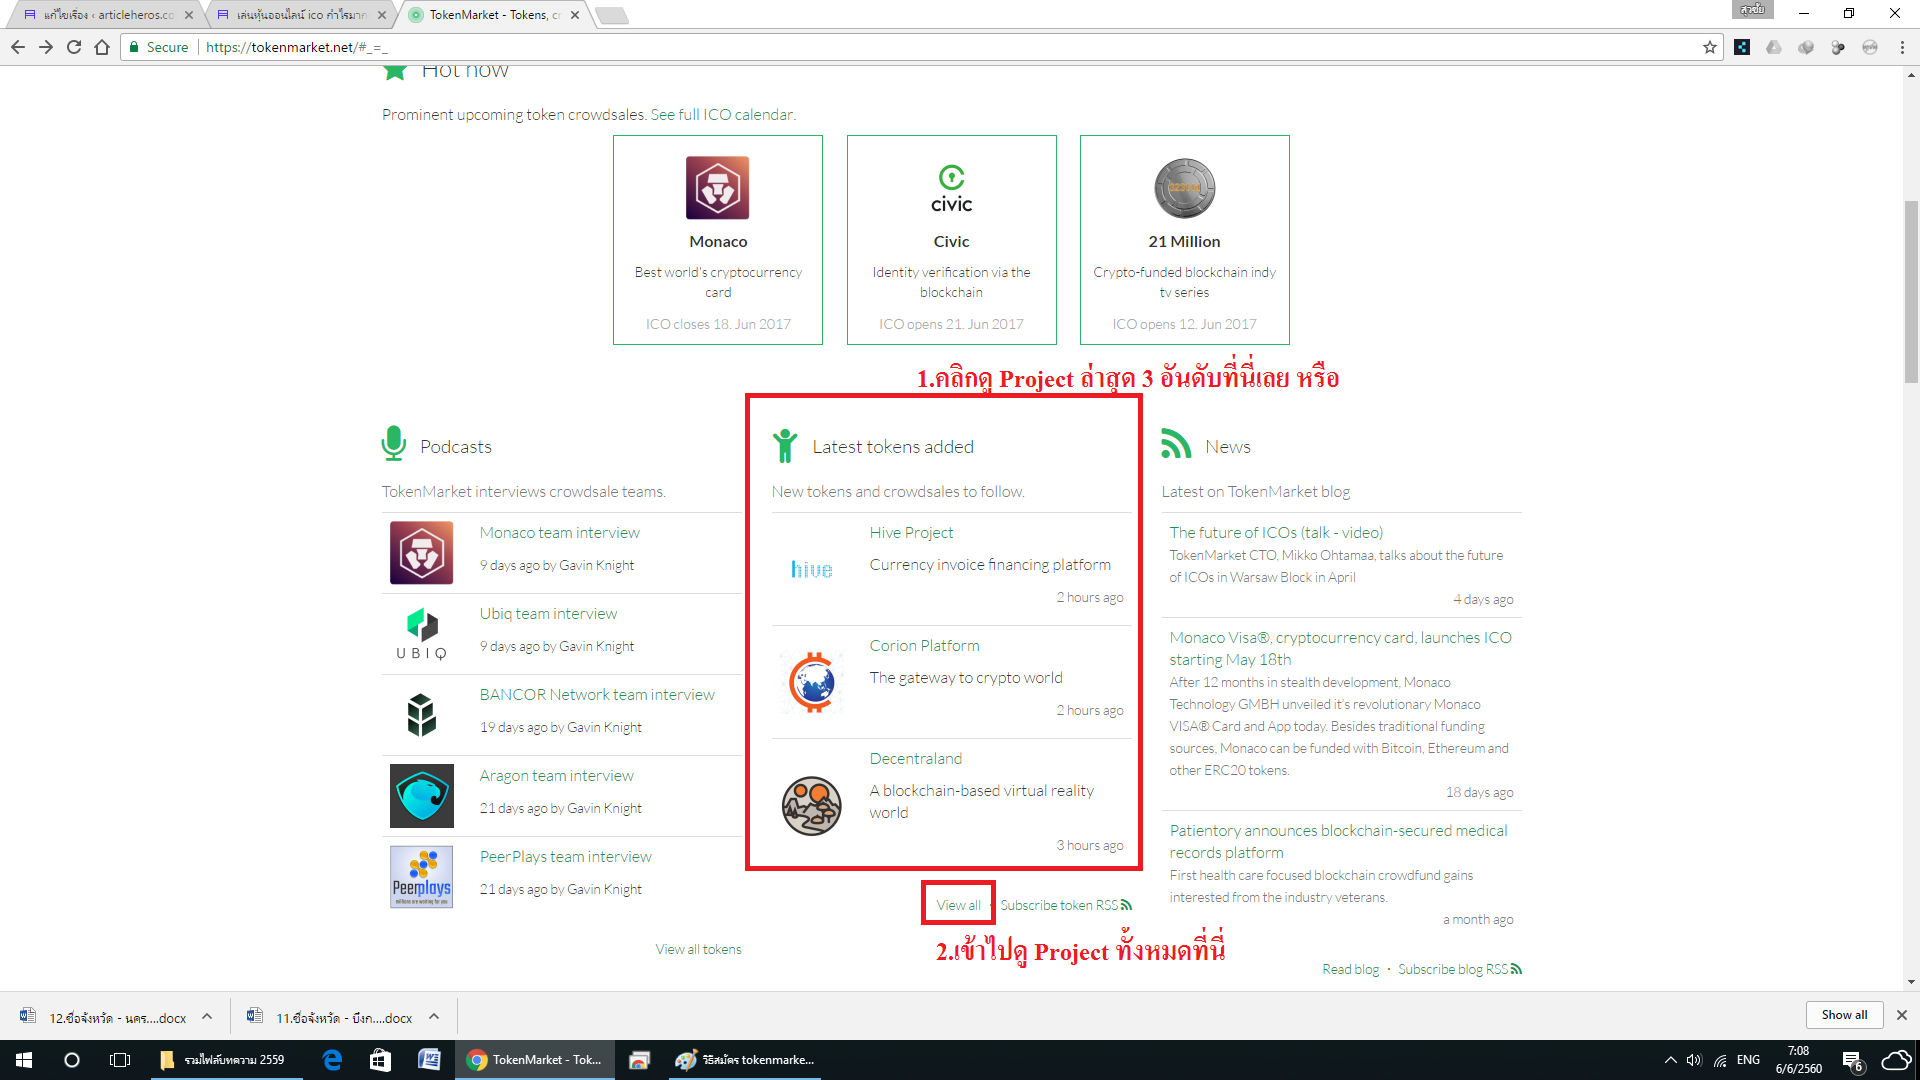Open Word from the taskbar

429,1060
